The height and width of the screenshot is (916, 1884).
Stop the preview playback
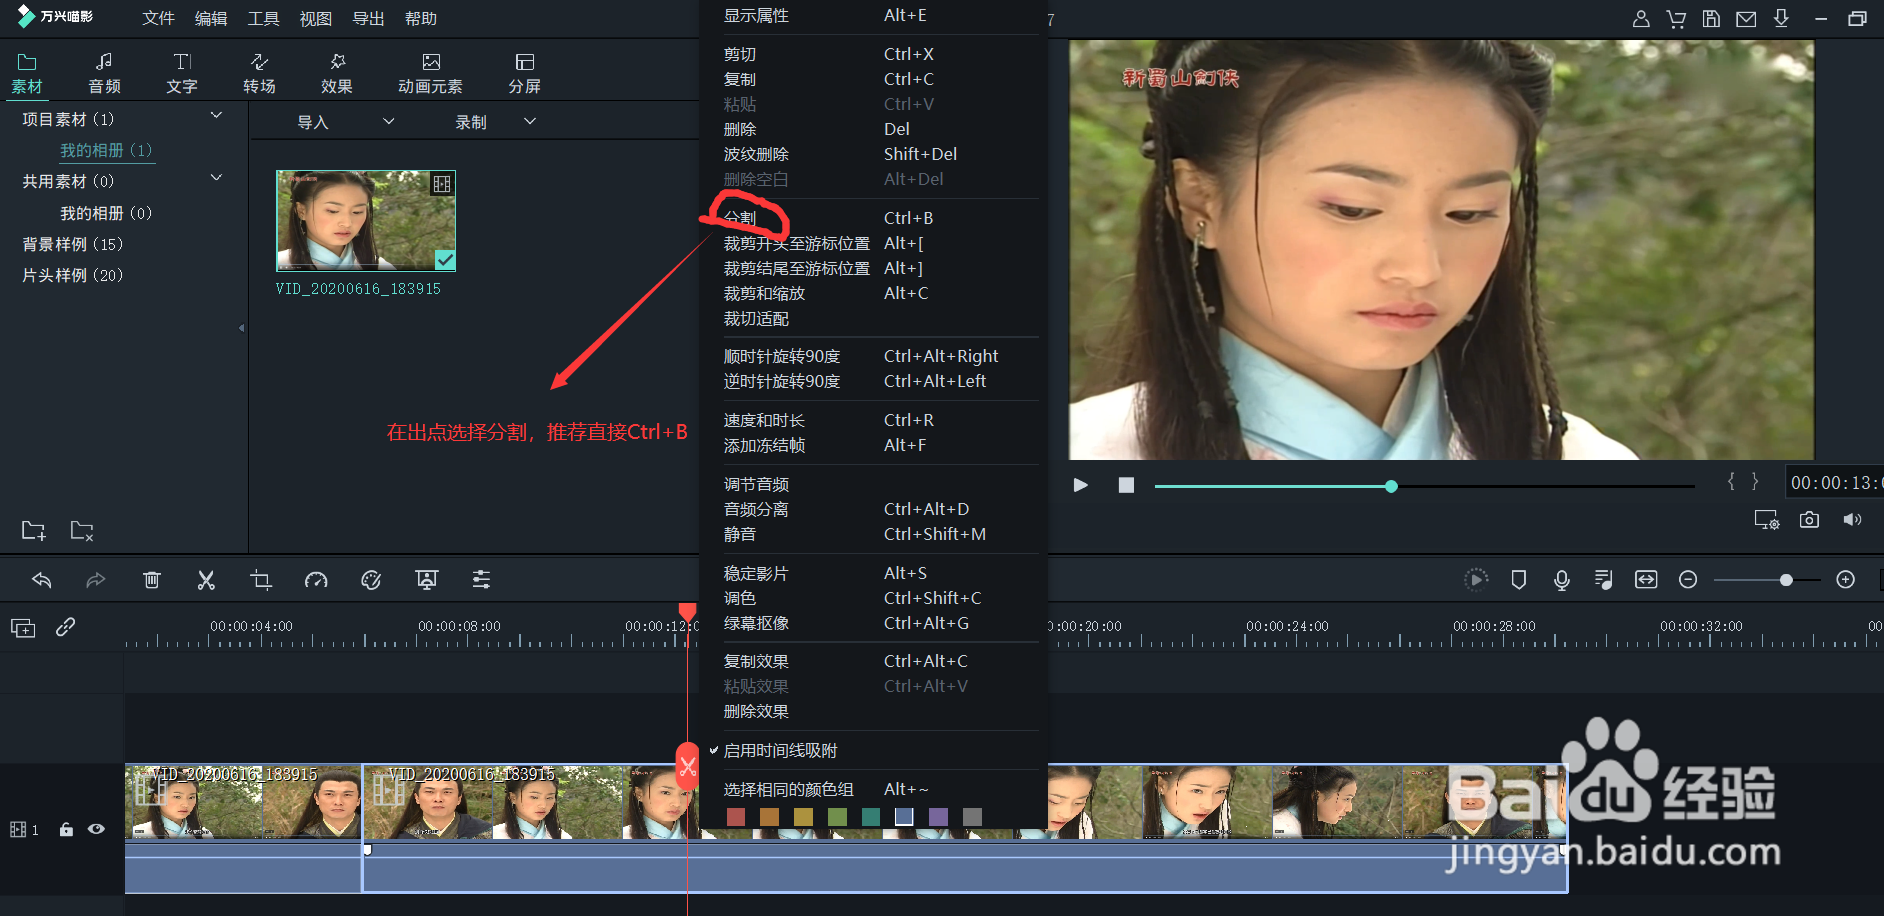tap(1126, 485)
